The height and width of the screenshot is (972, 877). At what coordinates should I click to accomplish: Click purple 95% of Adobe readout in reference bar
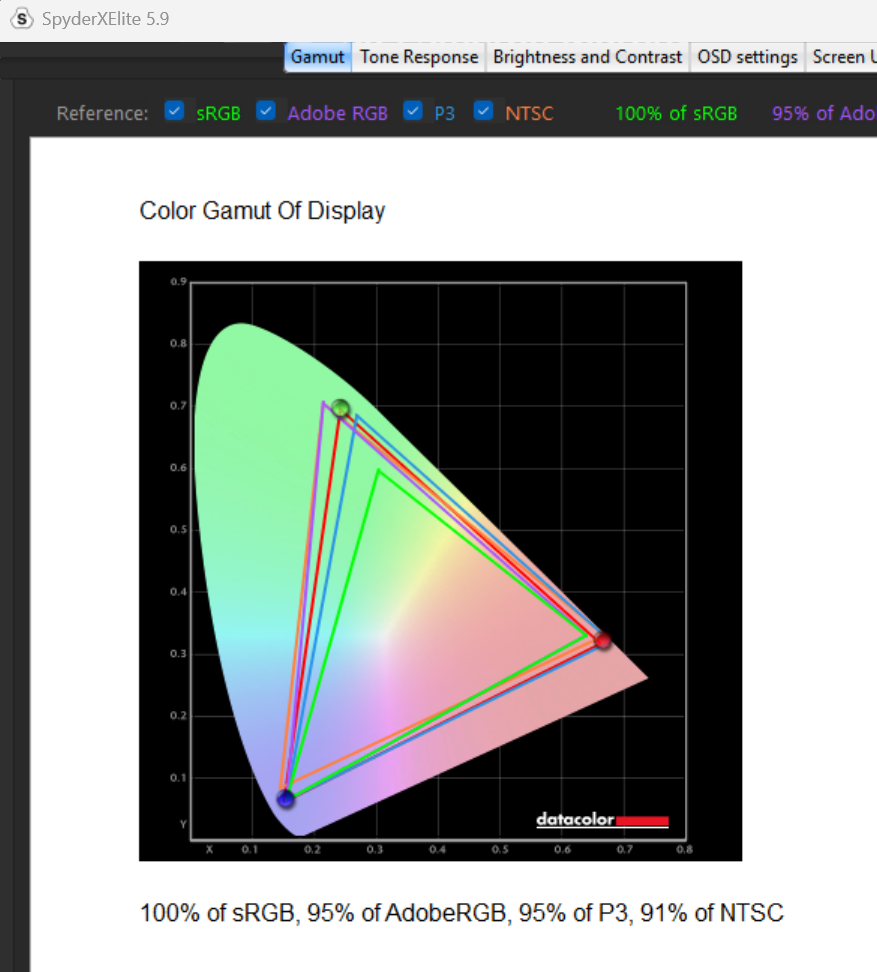(x=822, y=113)
